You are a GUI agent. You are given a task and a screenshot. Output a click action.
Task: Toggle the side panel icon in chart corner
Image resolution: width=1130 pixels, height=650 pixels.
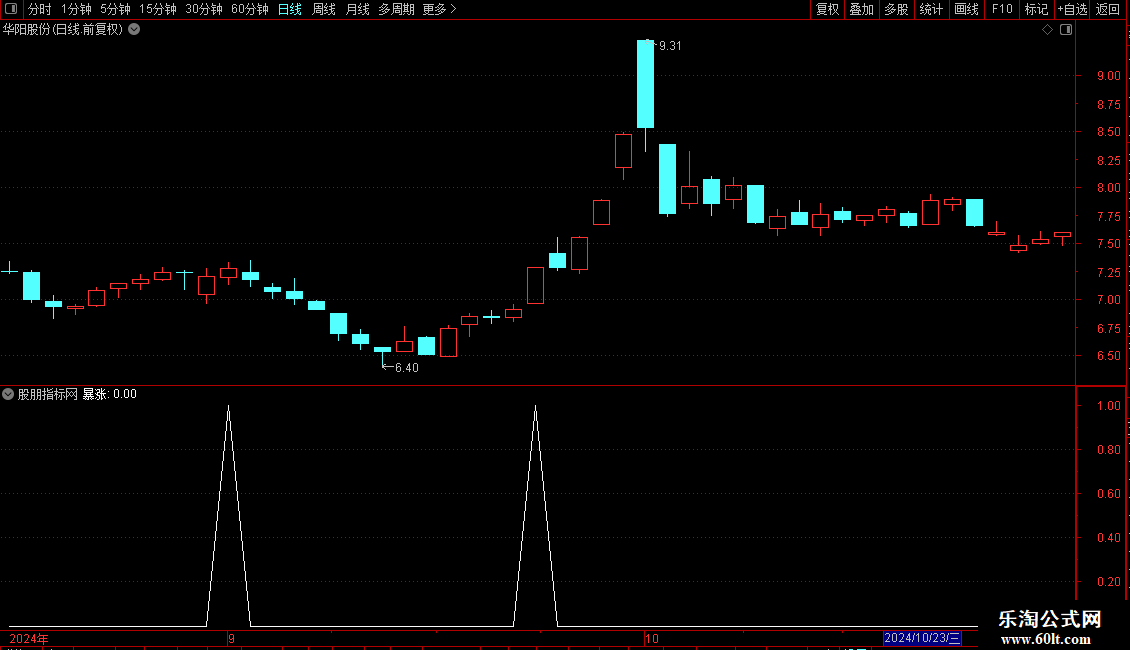[x=1066, y=30]
